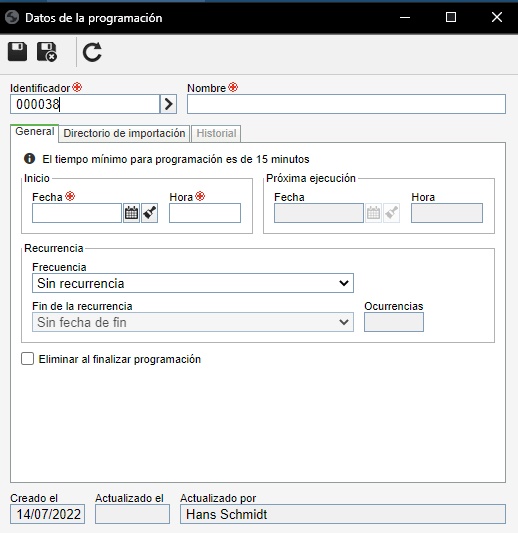Image resolution: width=518 pixels, height=533 pixels.
Task: Click the arrow button beside Identificador
Action: tap(169, 104)
